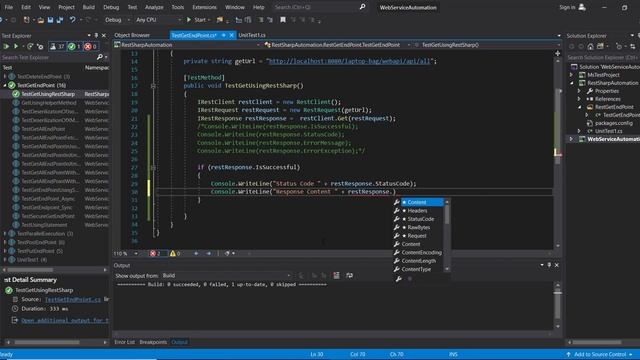The image size is (640, 360).
Task: Select the TestGetUsingRestSharp test row
Action: (x=55, y=94)
